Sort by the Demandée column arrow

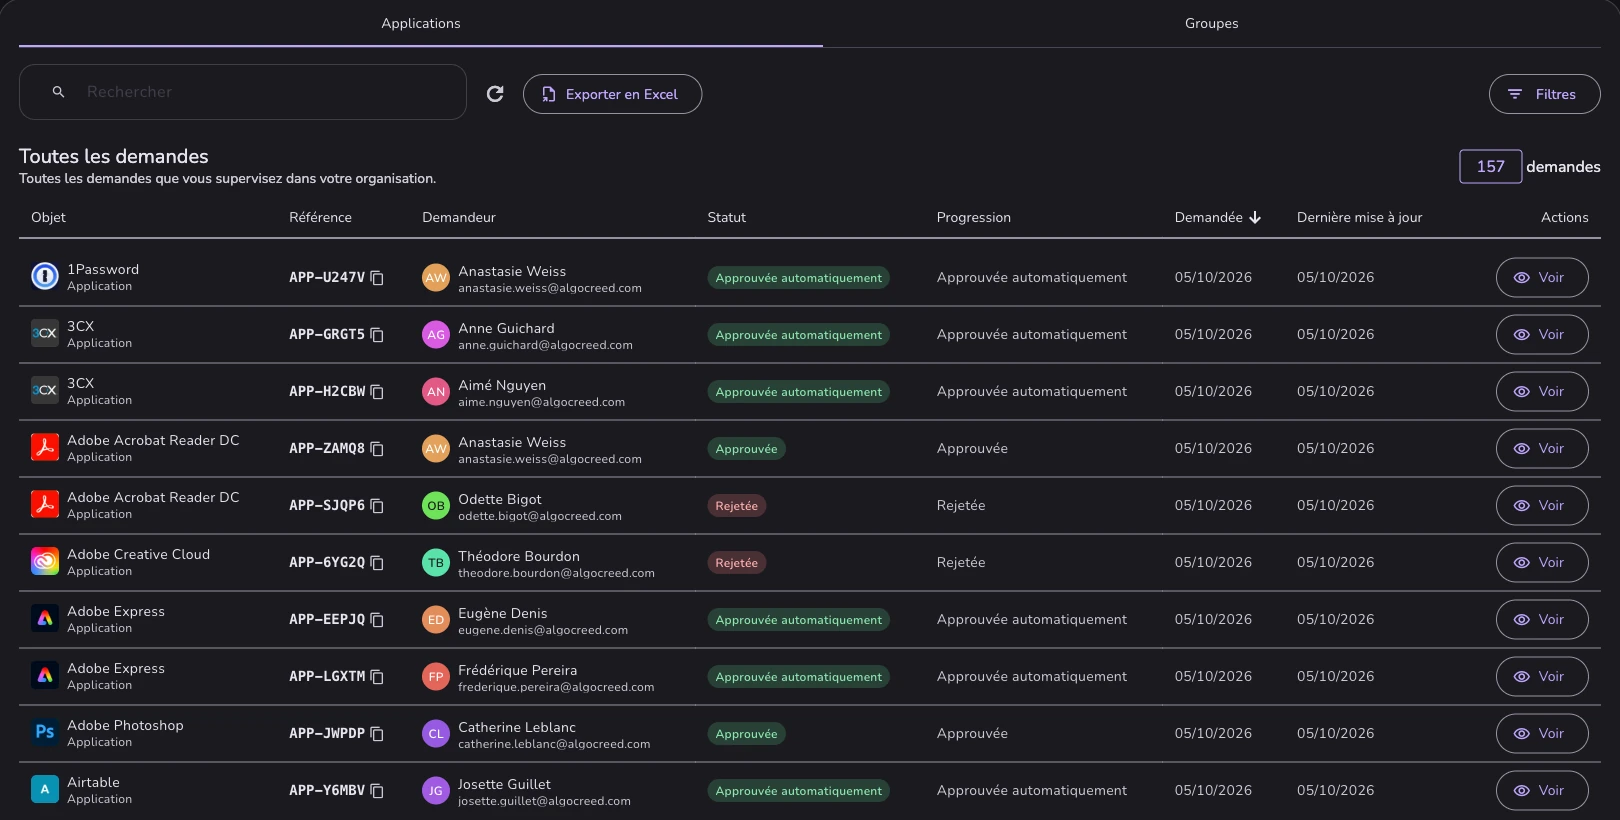[1255, 217]
